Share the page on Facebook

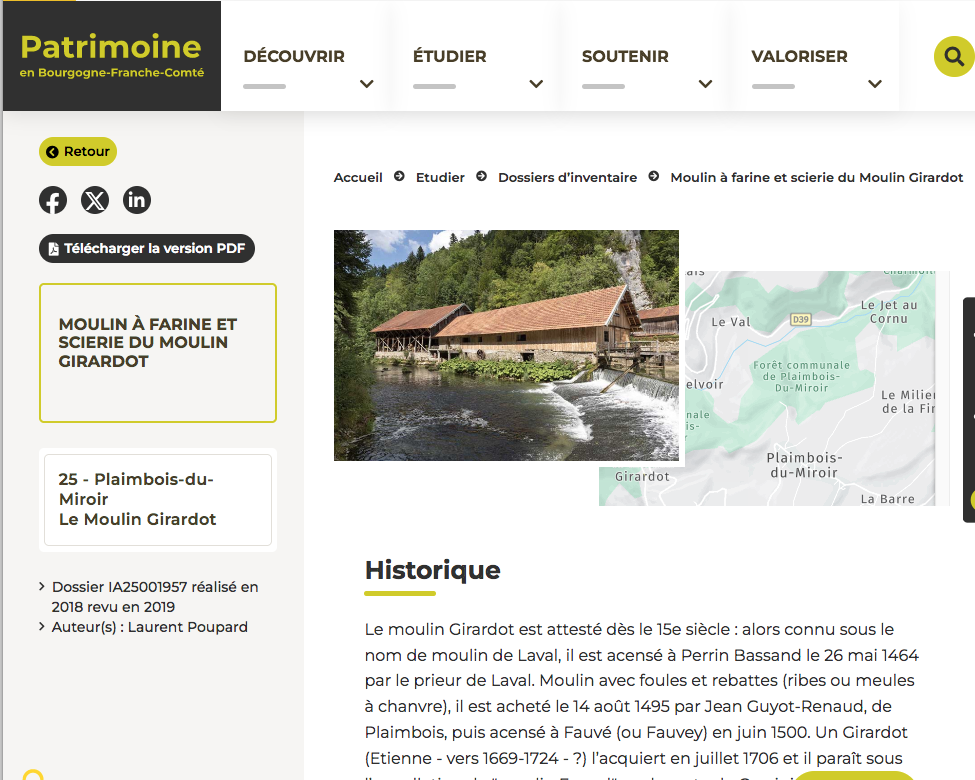[x=53, y=200]
